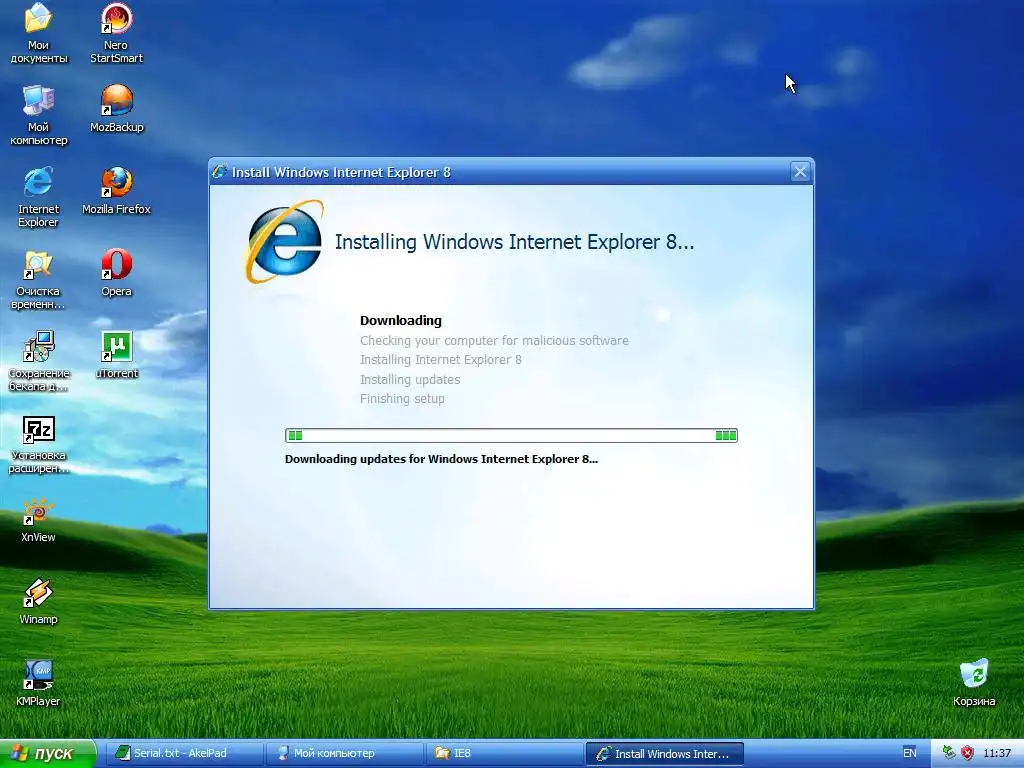Click the EN language indicator
Image resolution: width=1024 pixels, height=768 pixels.
[910, 753]
